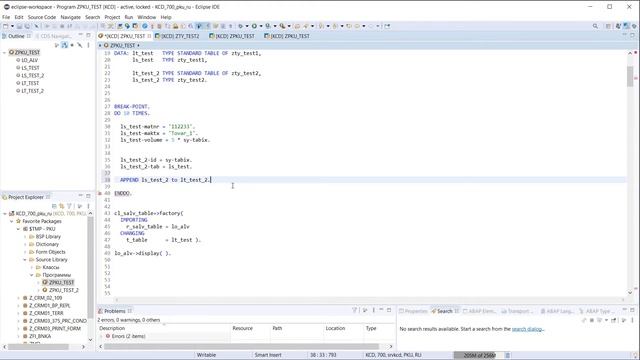Screen dimensions: 640x360
Task: Click the Description column header in Problems
Action: pyautogui.click(x=112, y=328)
